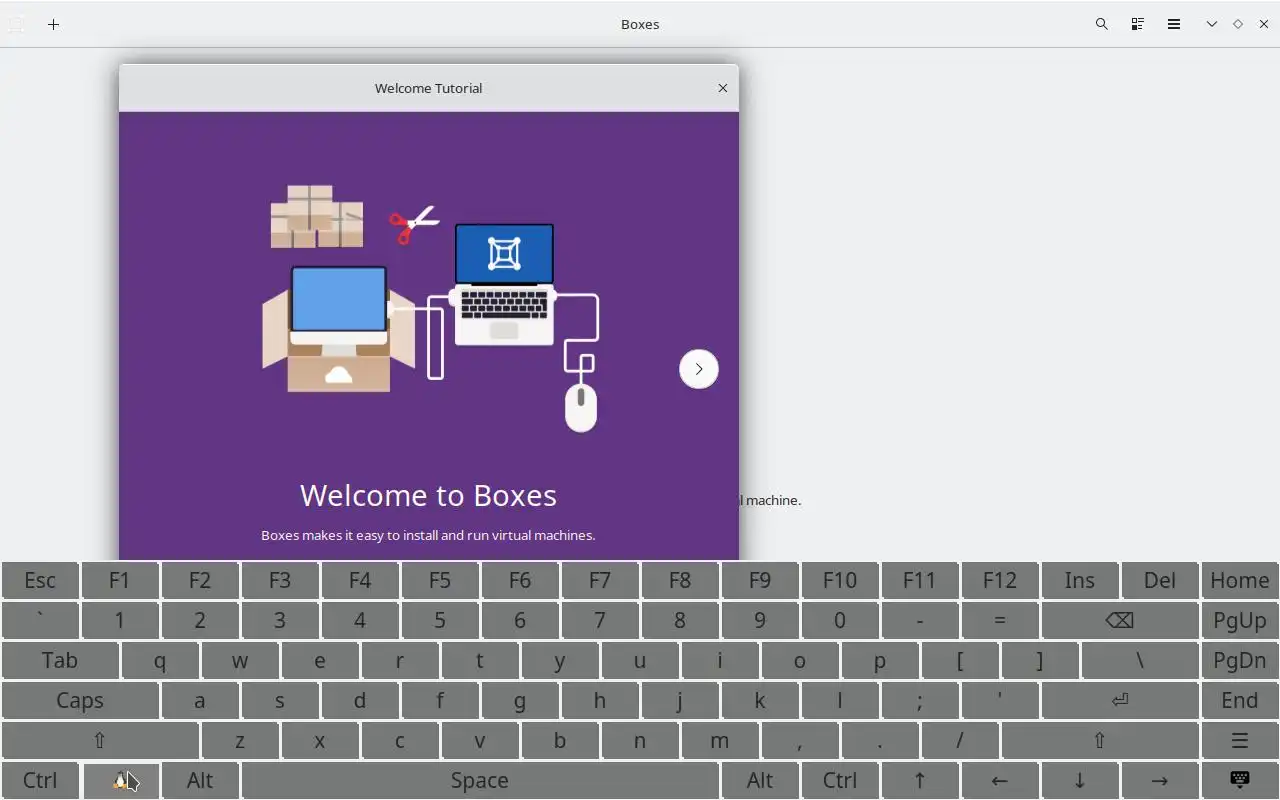Toggle the Shift key beside the slash key
The width and height of the screenshot is (1280, 800).
pos(1100,740)
